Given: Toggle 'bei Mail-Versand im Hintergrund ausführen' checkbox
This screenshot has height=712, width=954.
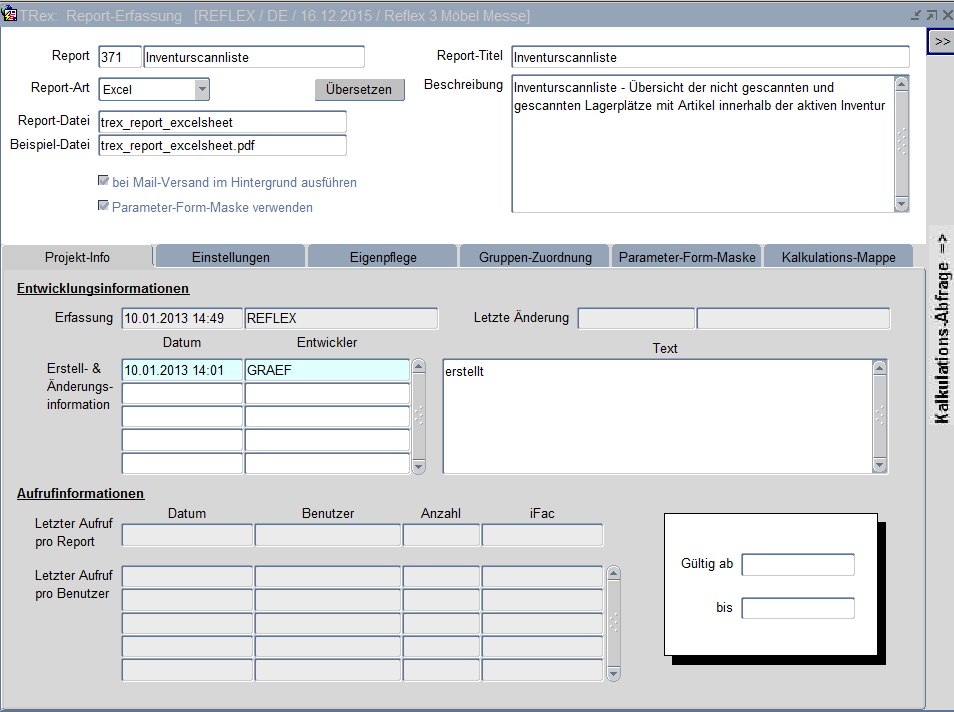Looking at the screenshot, I should pos(102,182).
